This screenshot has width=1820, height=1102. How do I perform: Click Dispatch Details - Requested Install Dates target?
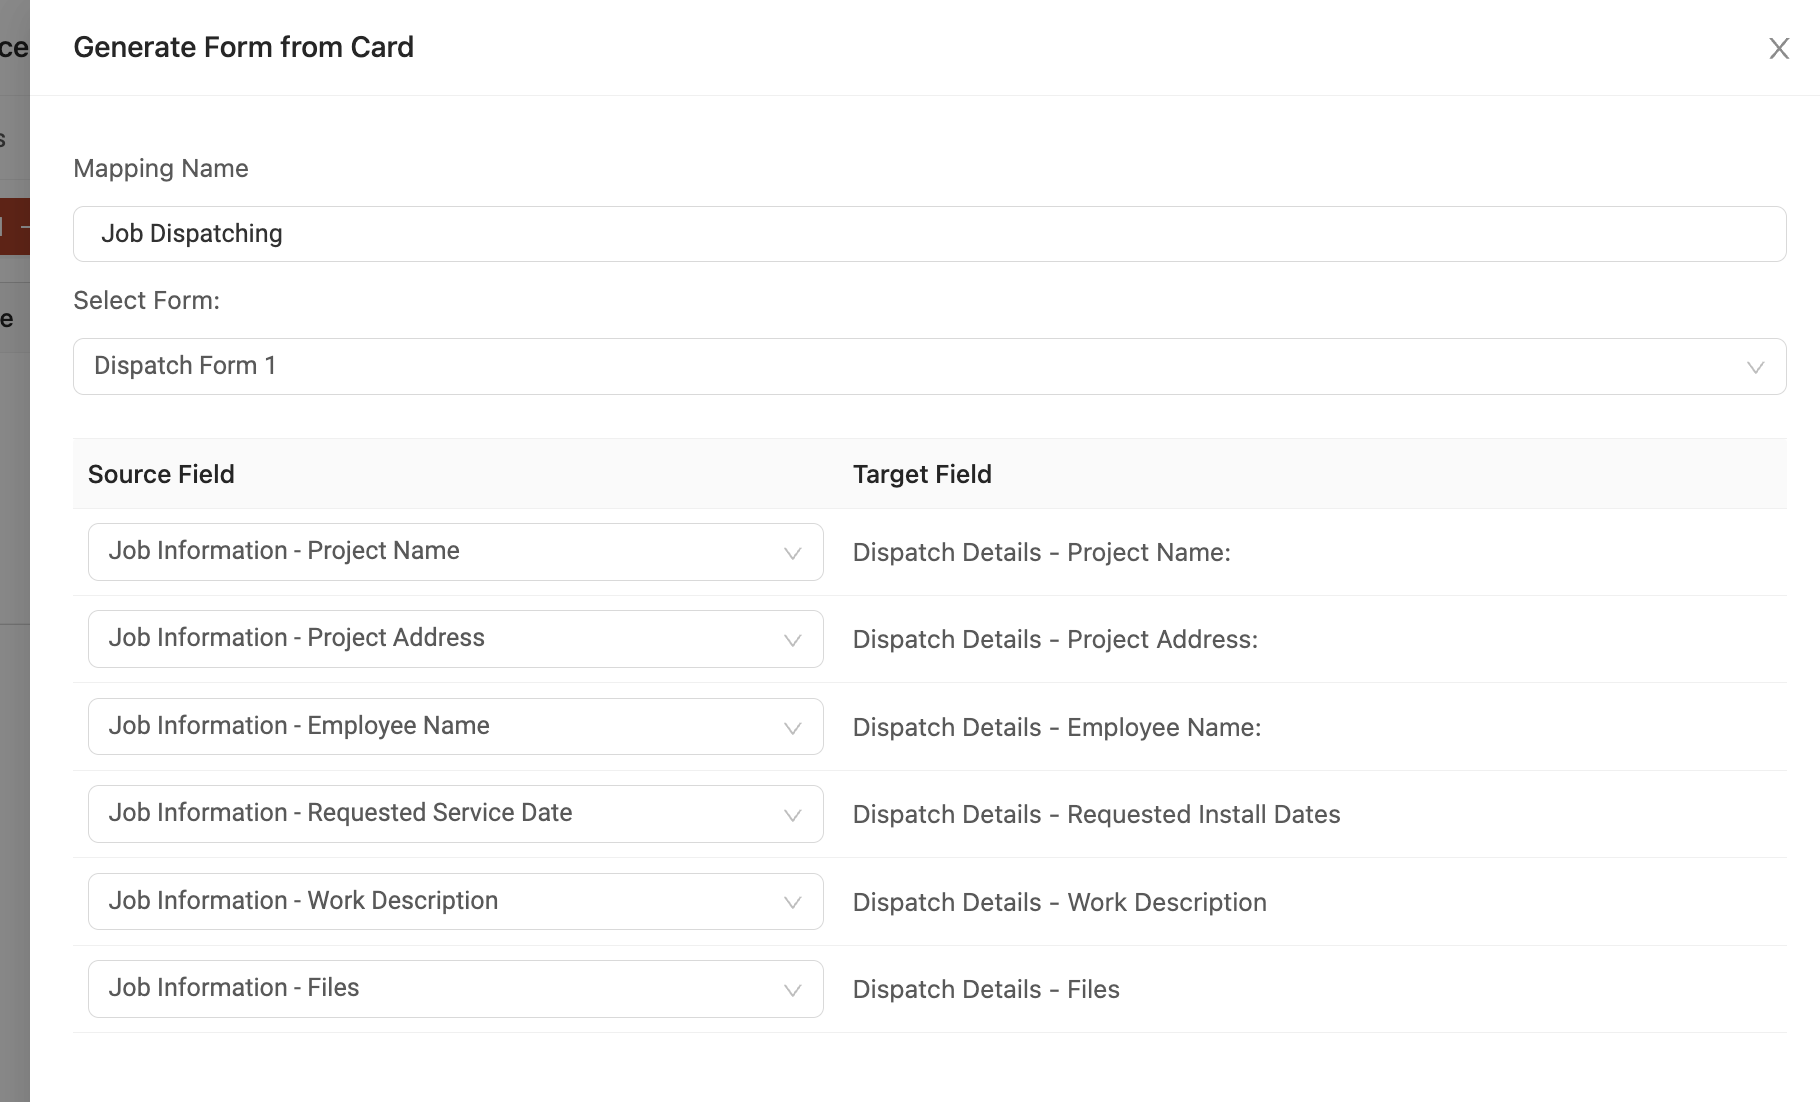point(1096,815)
